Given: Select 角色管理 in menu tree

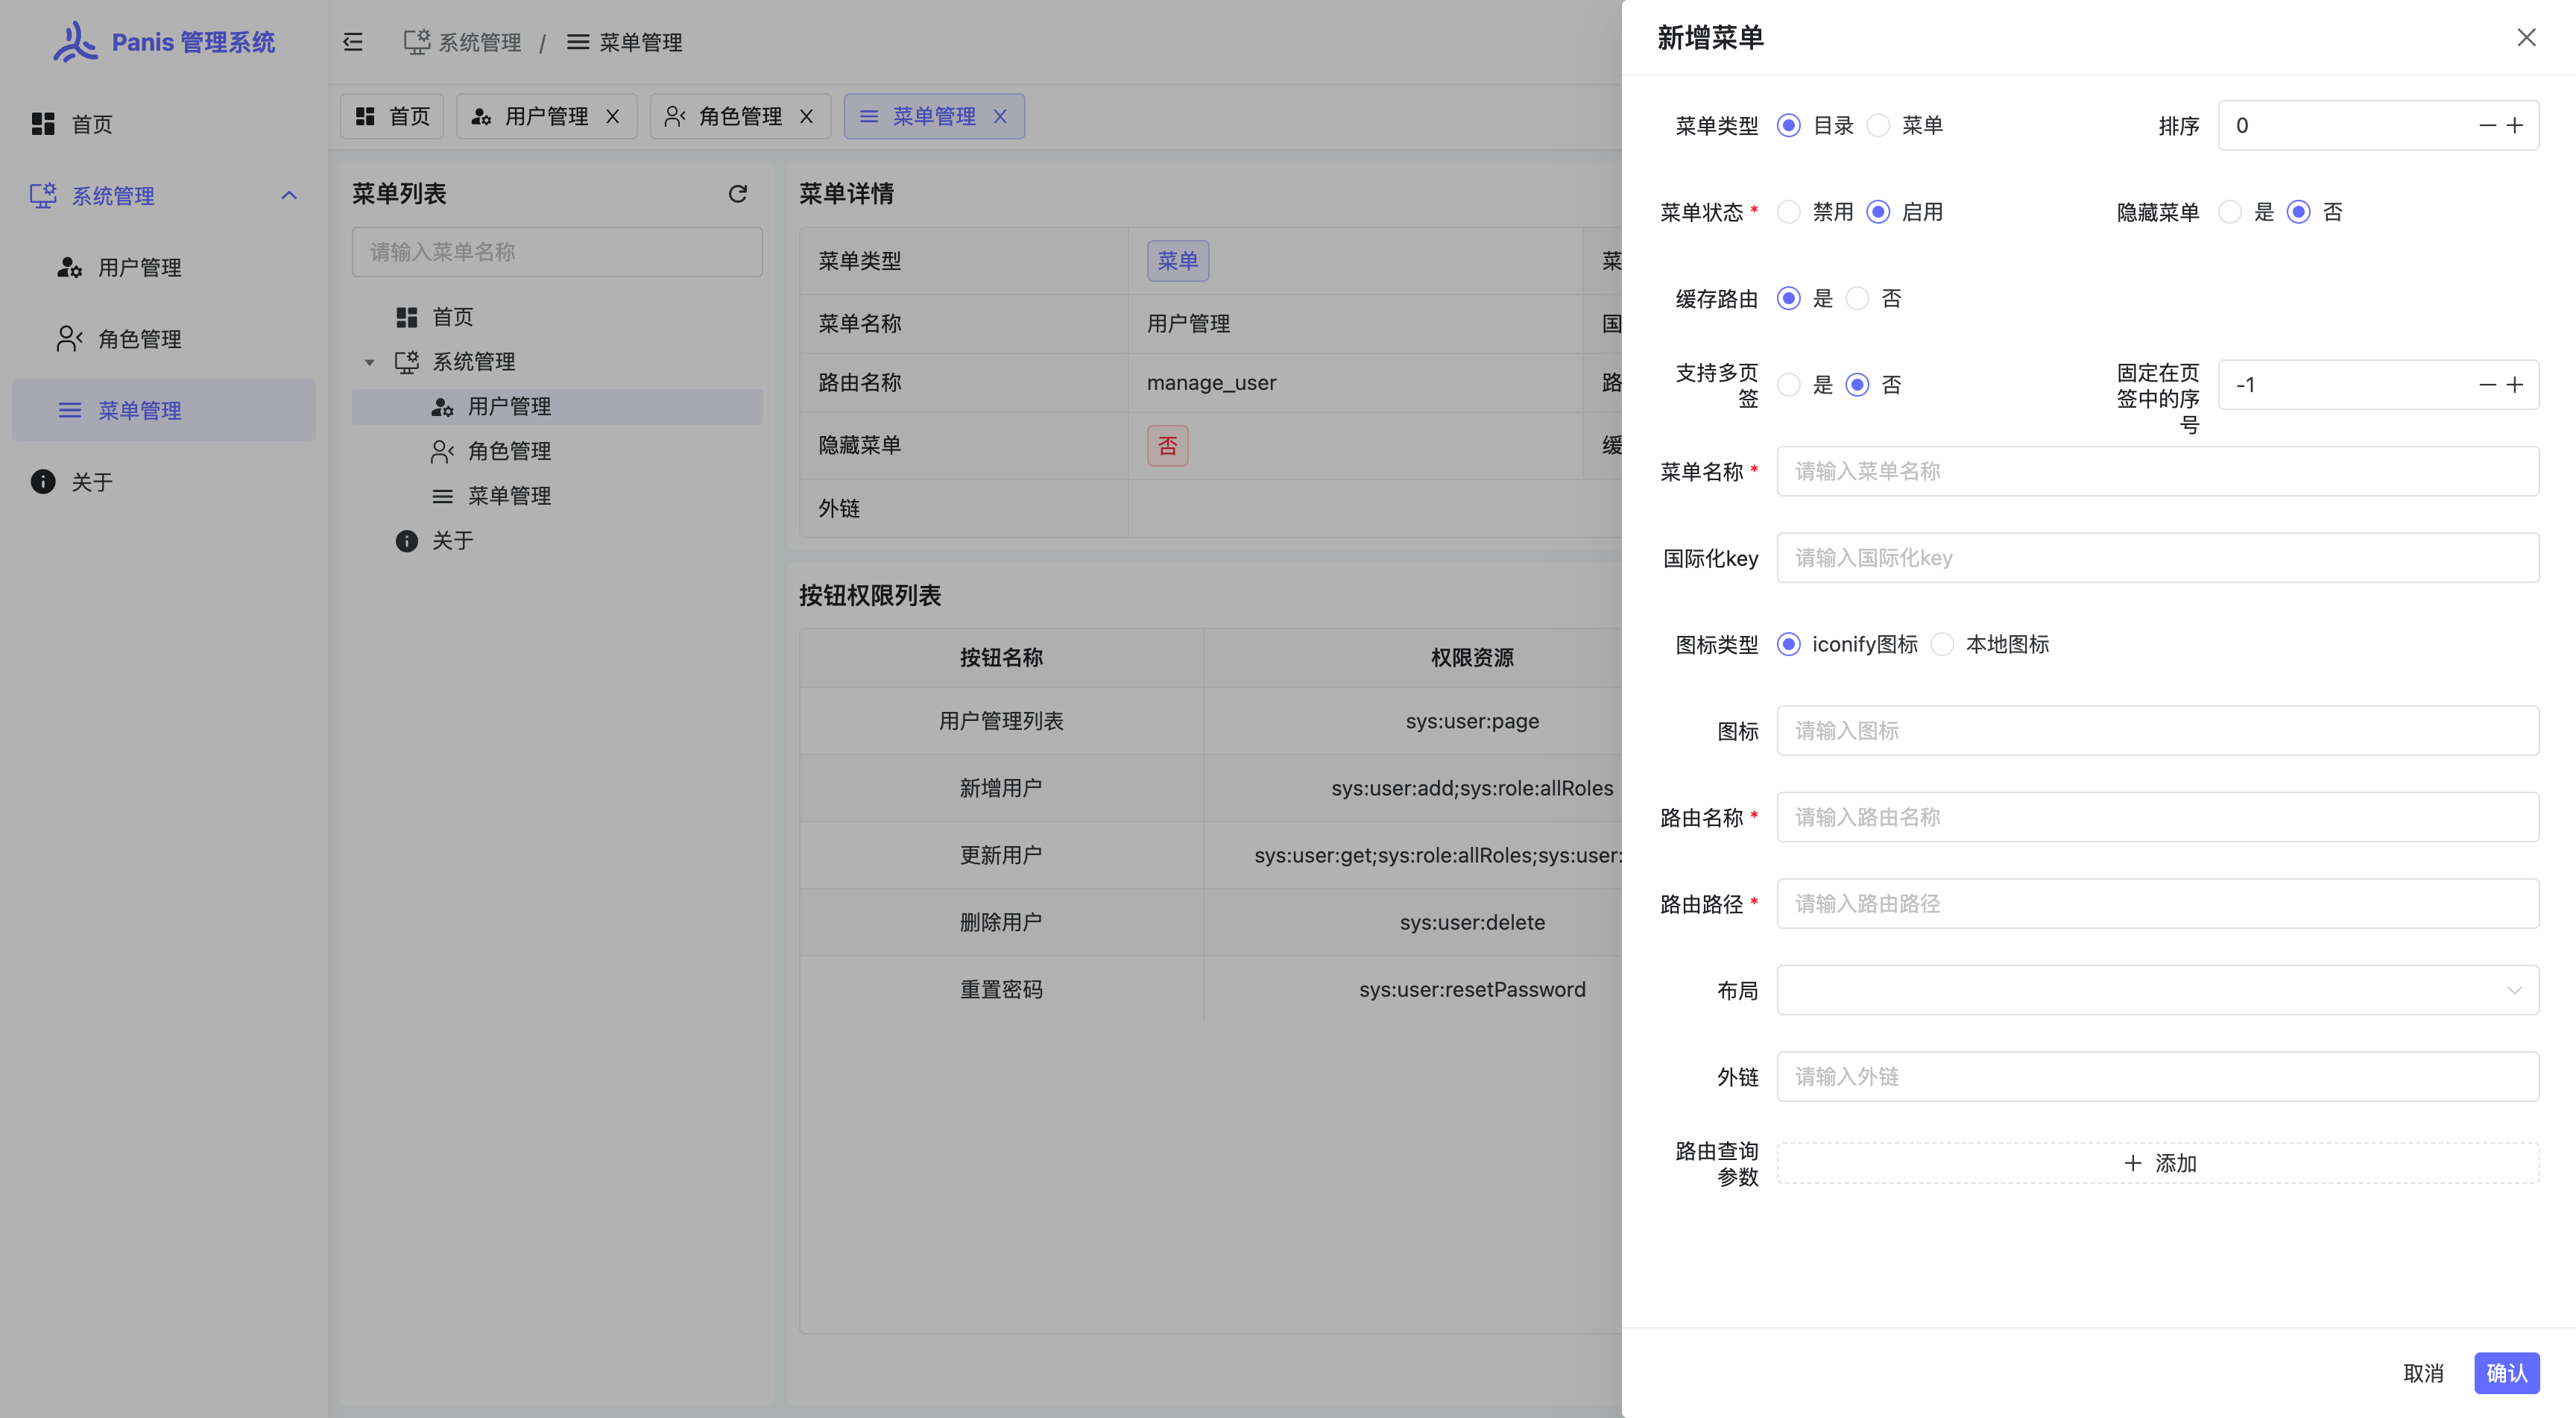Looking at the screenshot, I should [509, 451].
